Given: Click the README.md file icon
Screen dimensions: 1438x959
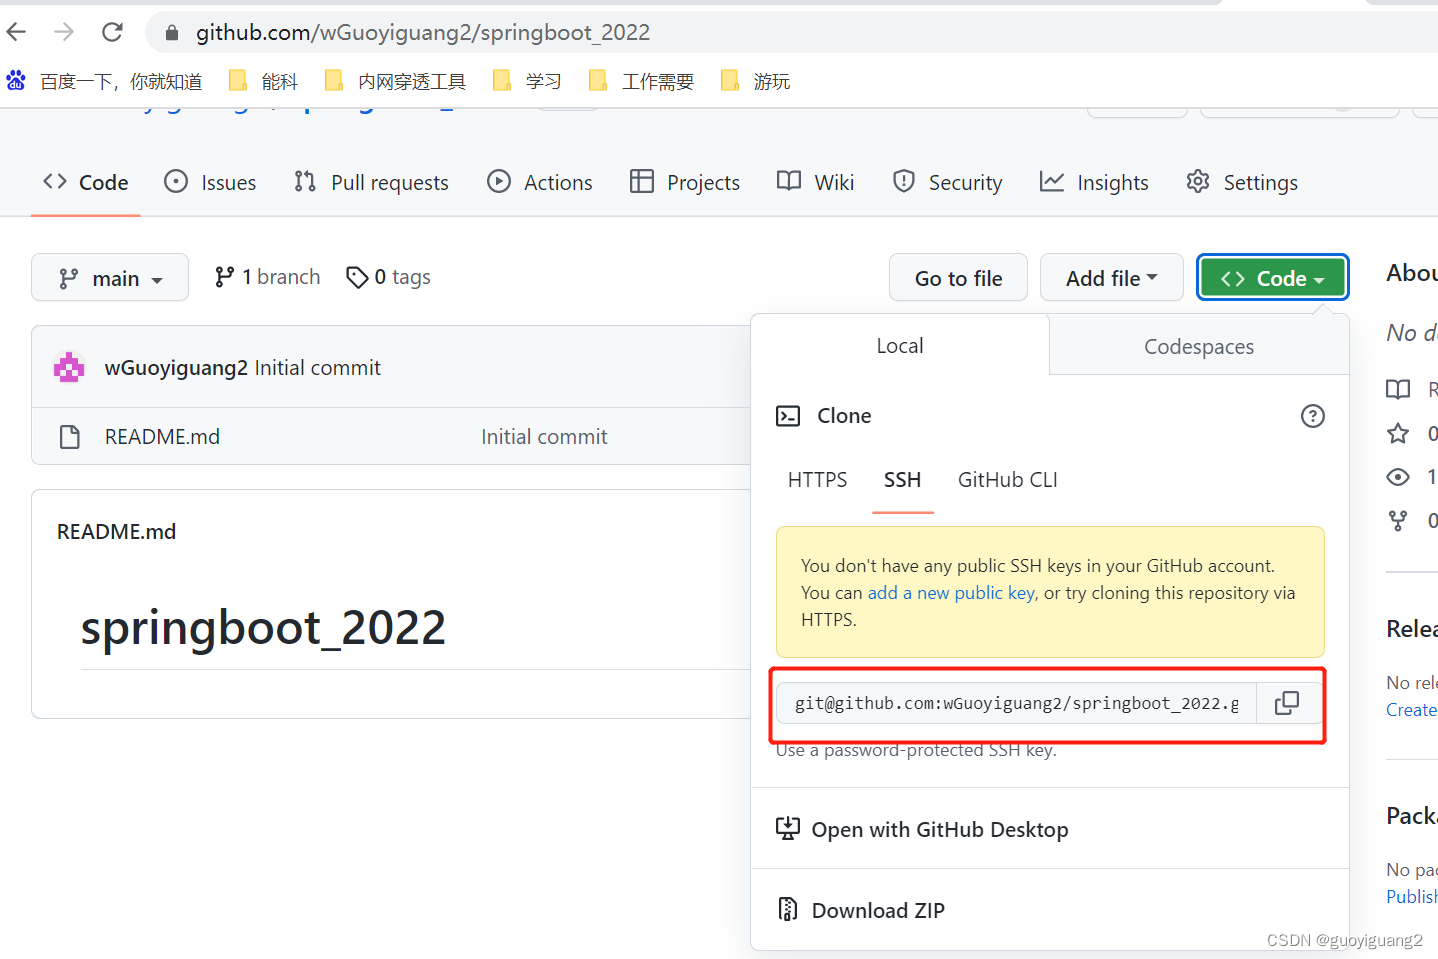Looking at the screenshot, I should click(70, 437).
